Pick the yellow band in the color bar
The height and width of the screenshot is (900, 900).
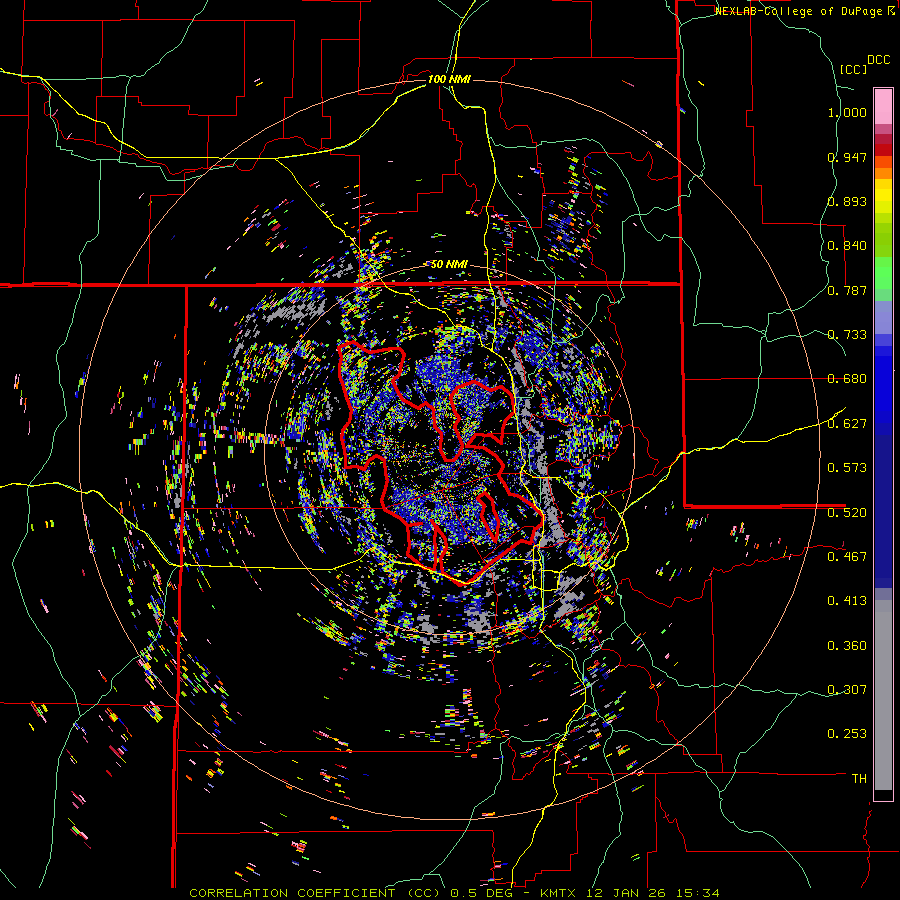point(883,196)
